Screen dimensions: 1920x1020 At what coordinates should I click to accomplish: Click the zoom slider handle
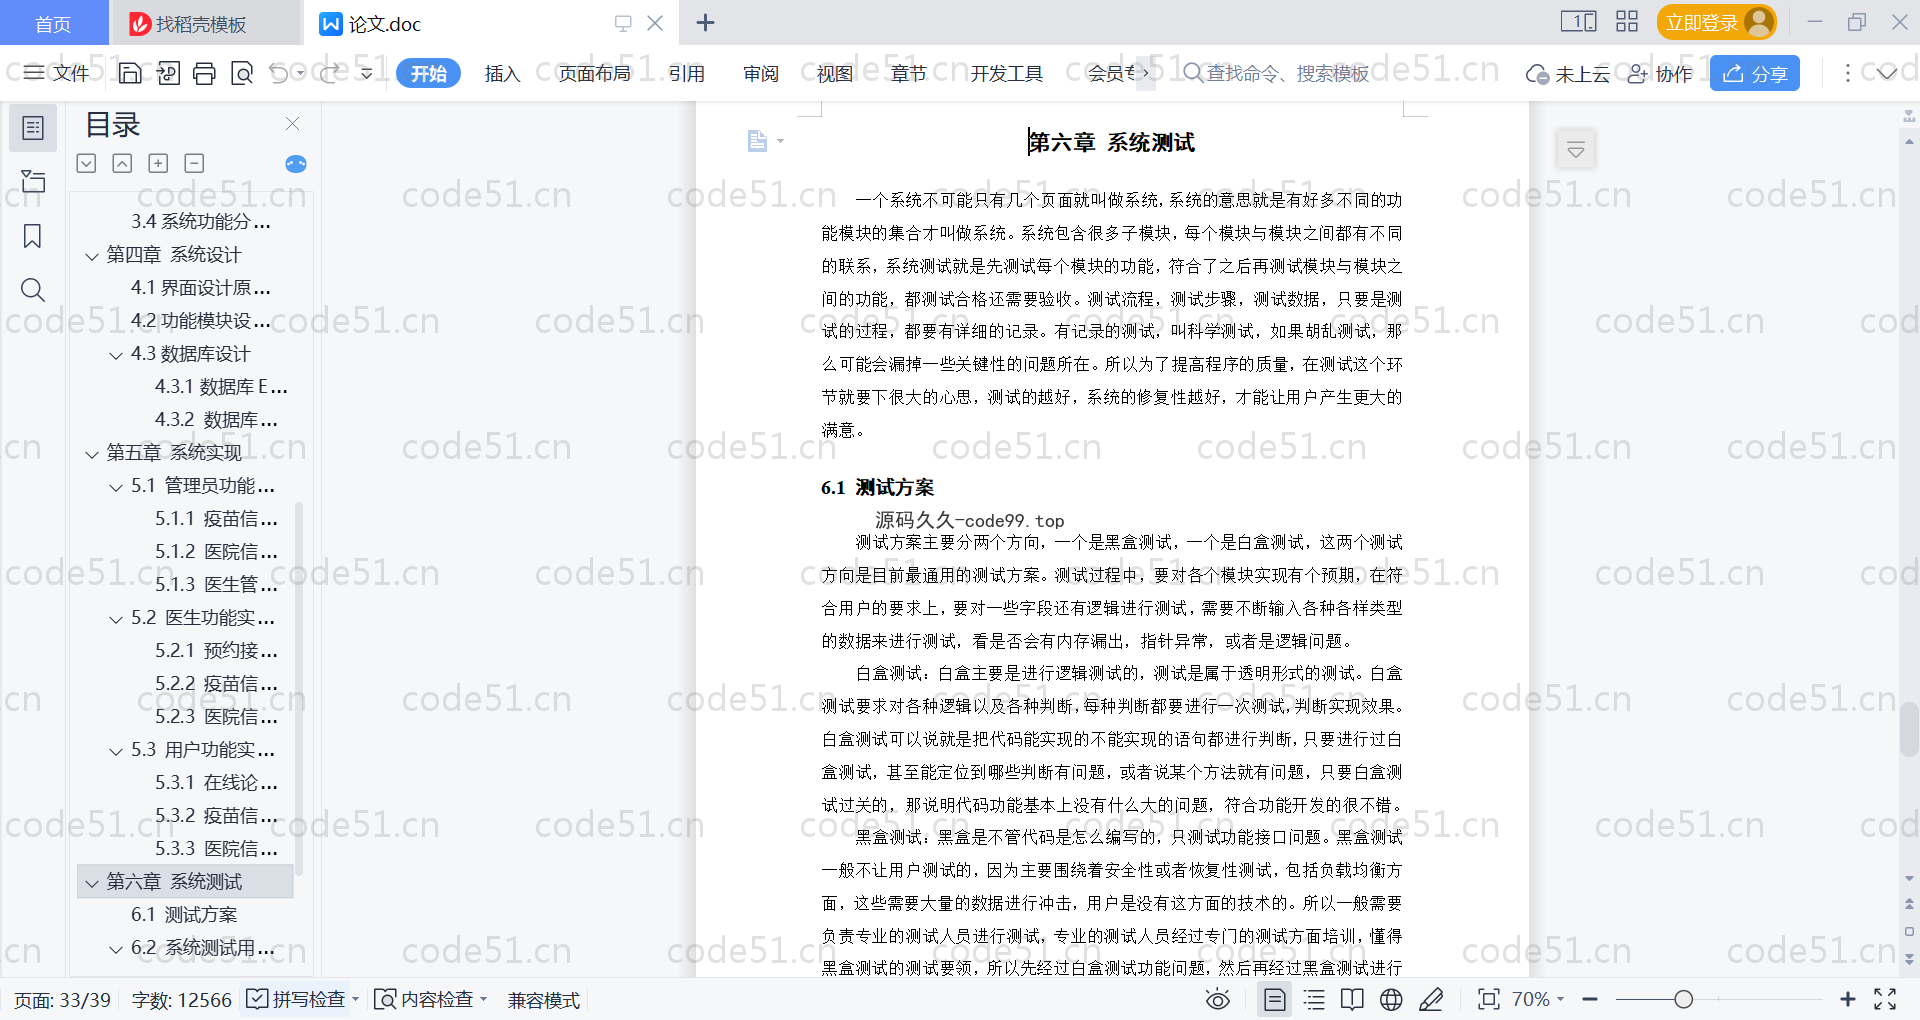coord(1684,999)
